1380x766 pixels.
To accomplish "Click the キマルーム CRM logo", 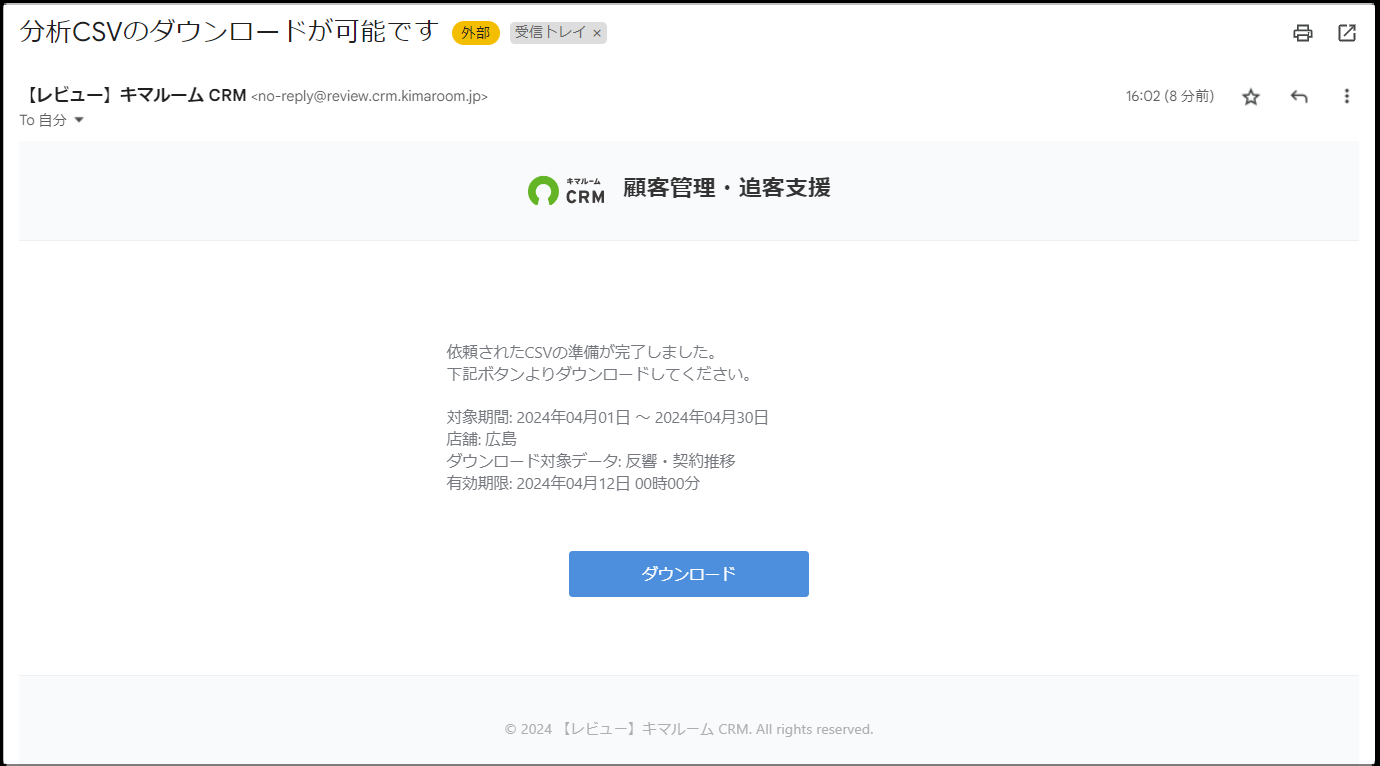I will pos(566,189).
